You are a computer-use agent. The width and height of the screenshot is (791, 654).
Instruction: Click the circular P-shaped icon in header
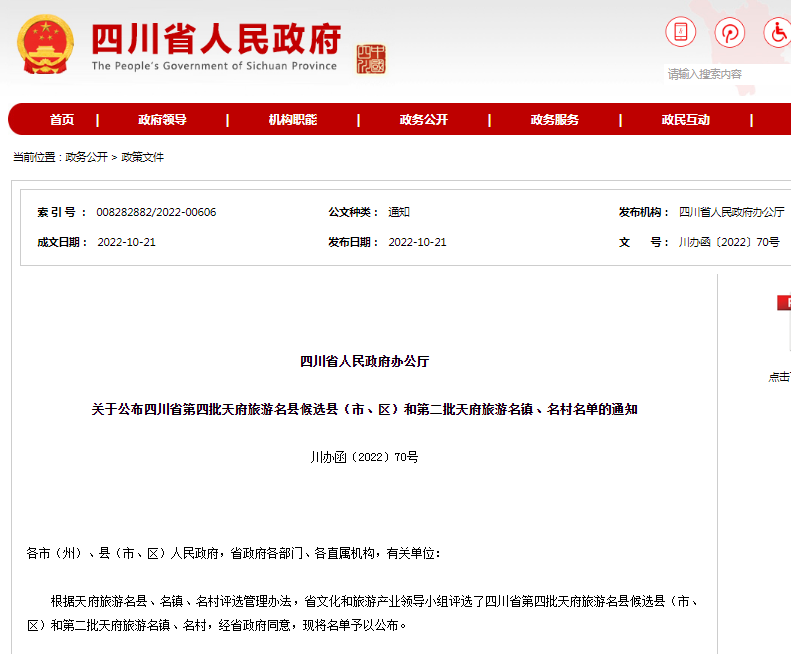tap(730, 32)
